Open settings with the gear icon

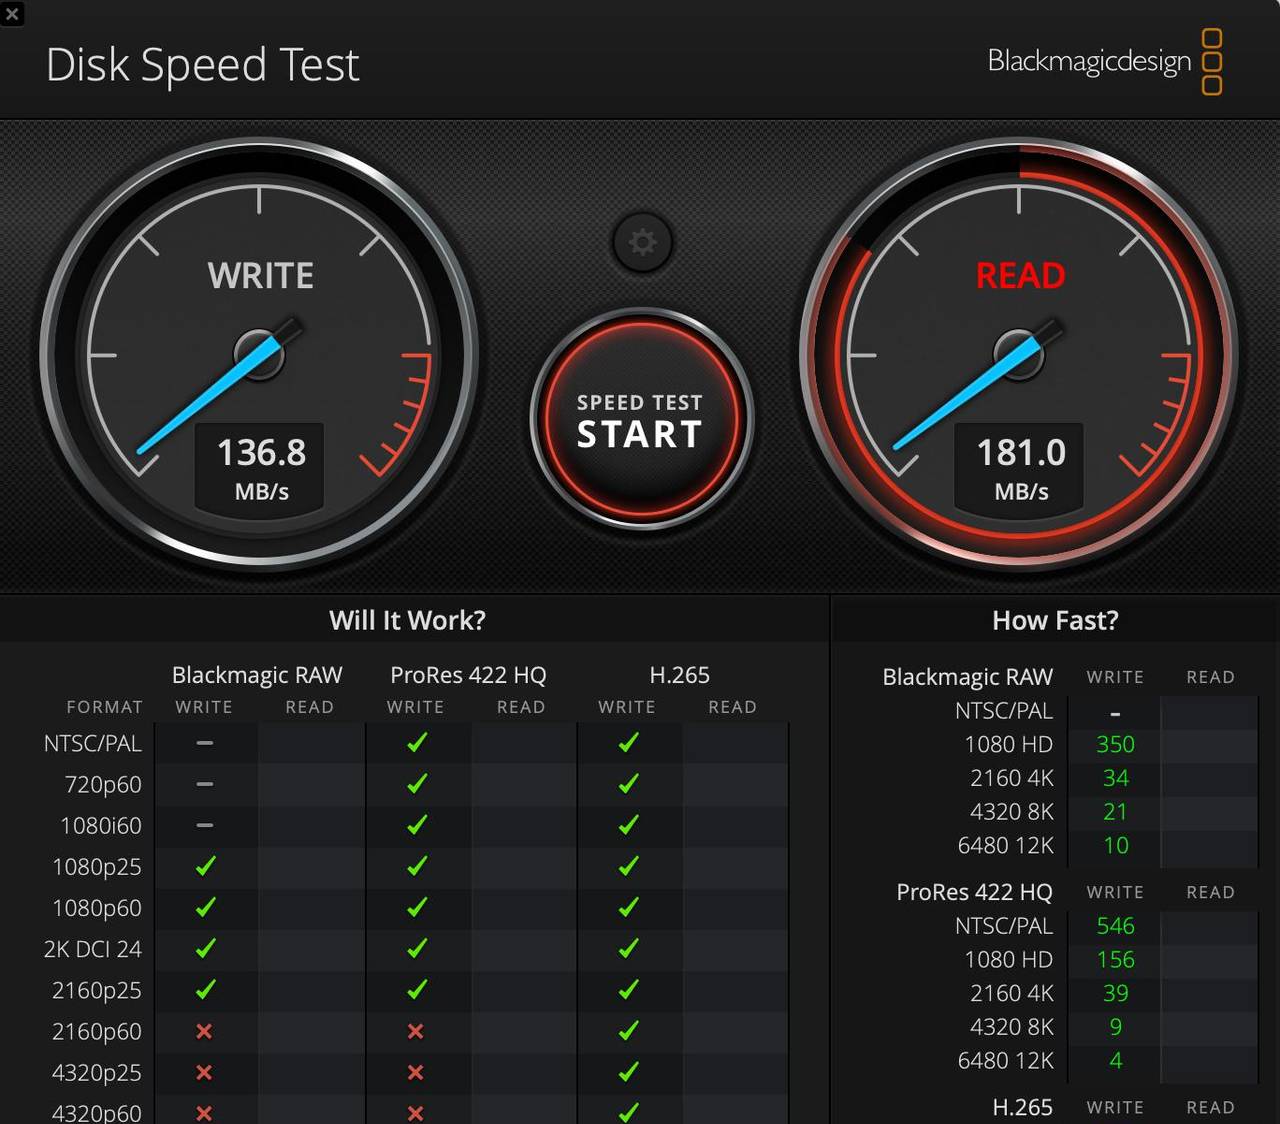642,242
